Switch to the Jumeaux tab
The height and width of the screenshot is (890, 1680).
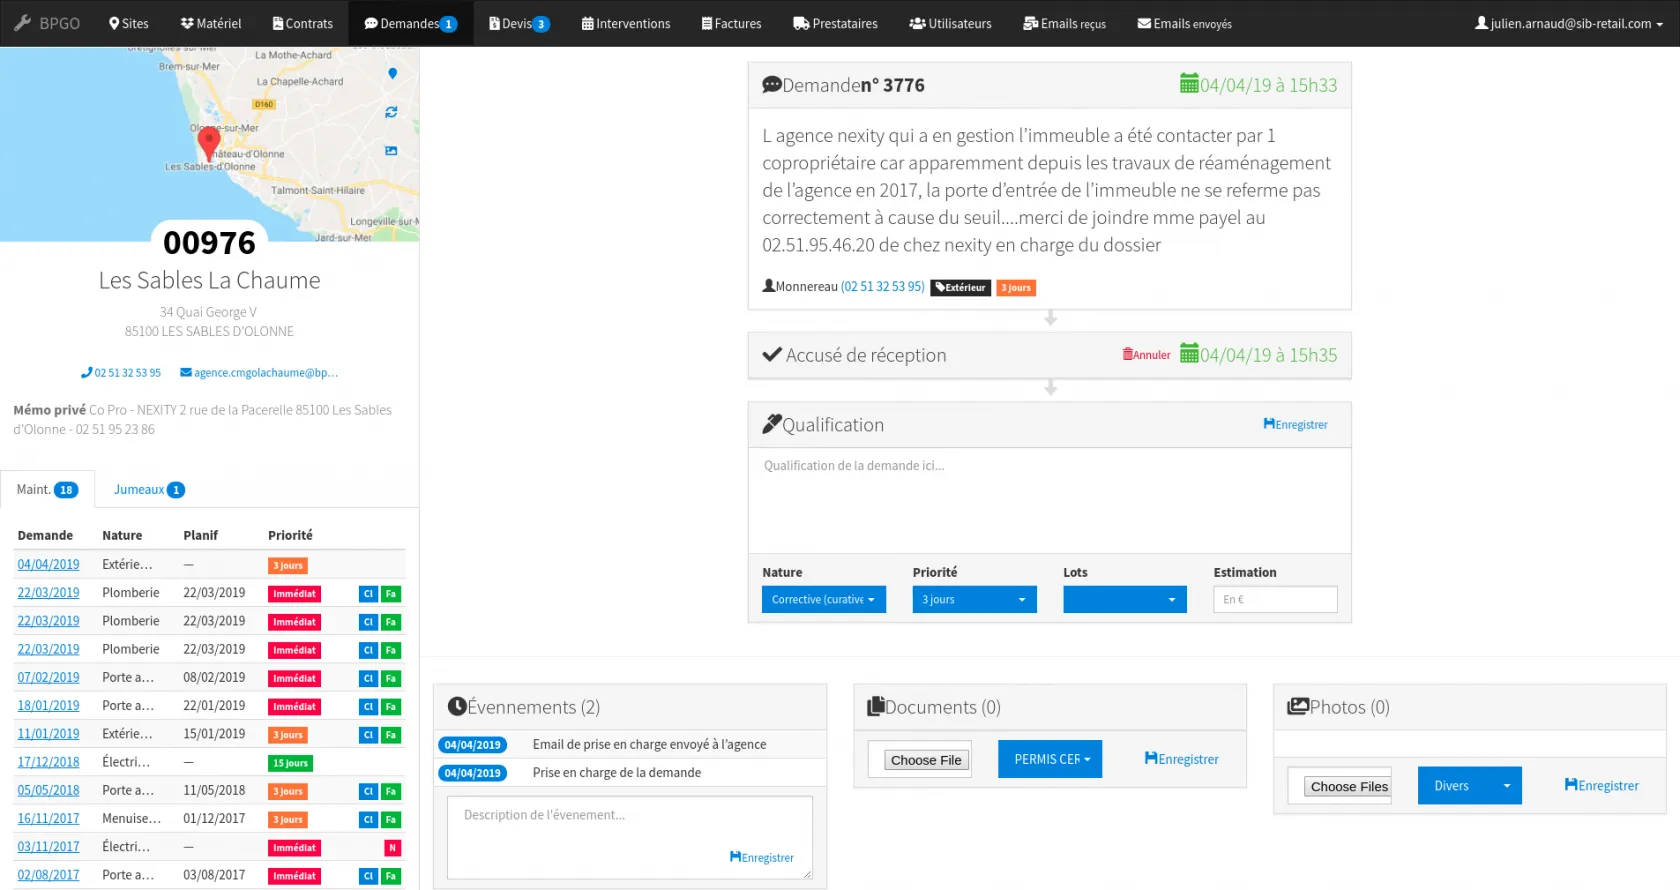click(148, 490)
